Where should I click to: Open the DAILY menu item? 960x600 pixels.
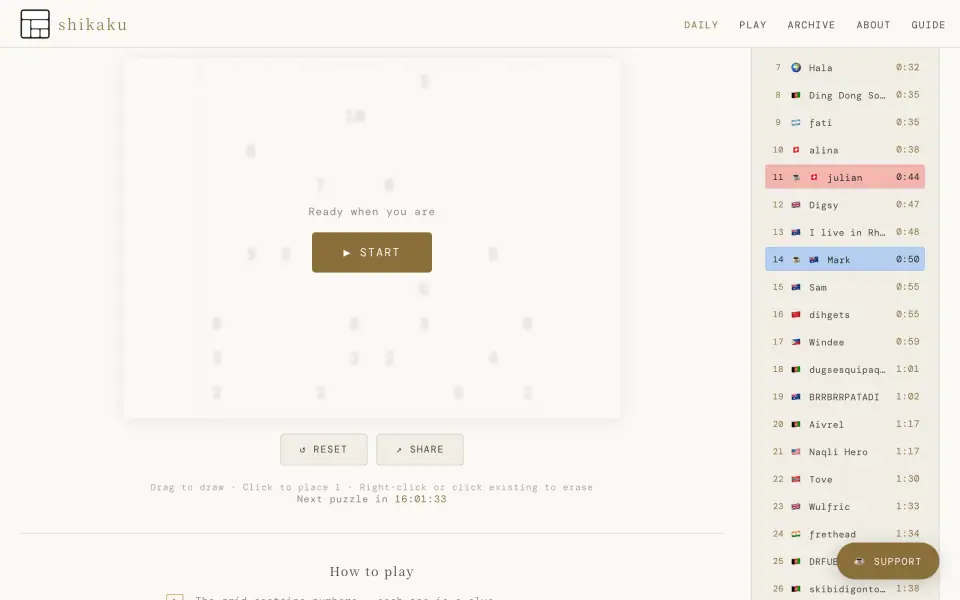pos(701,25)
